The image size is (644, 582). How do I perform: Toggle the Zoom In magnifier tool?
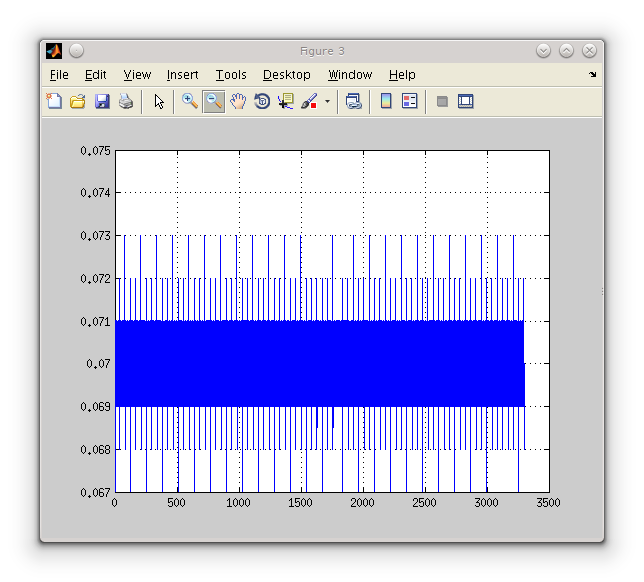pyautogui.click(x=190, y=101)
